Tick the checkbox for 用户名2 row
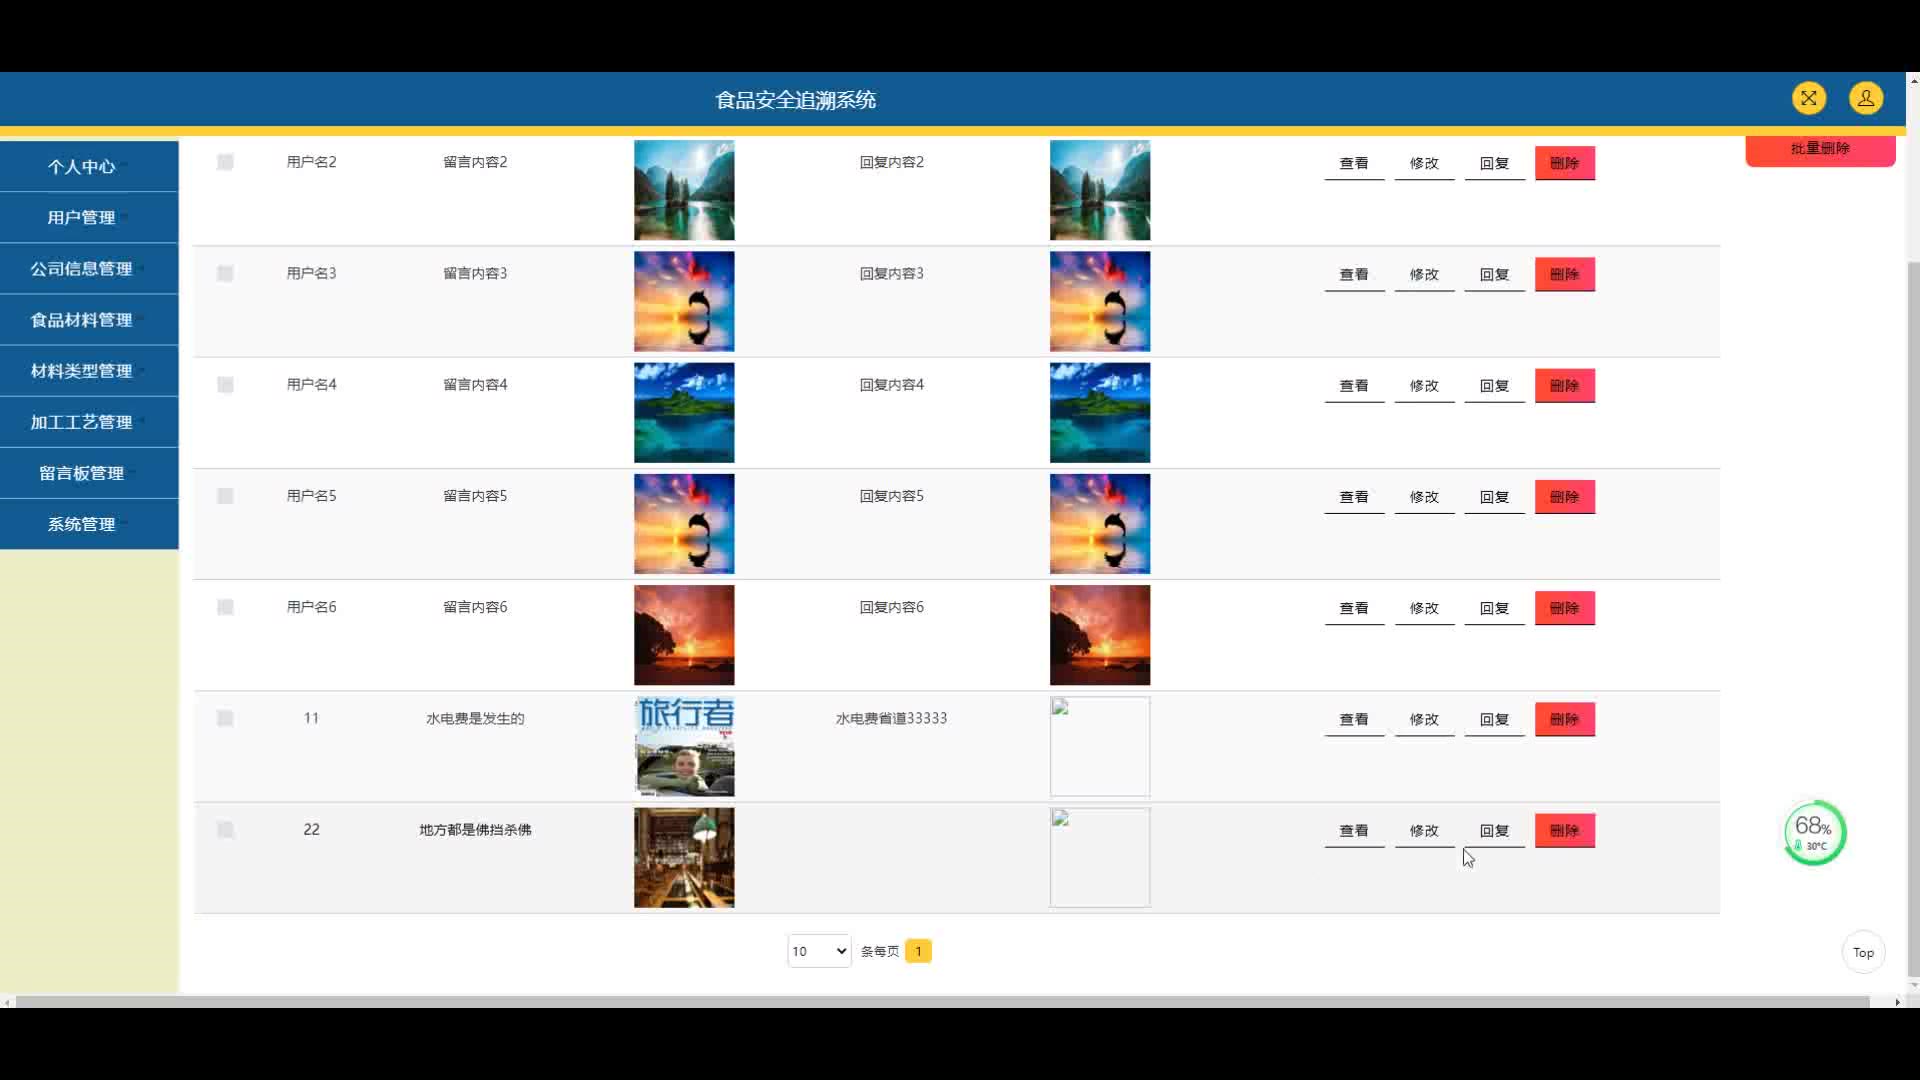The image size is (1920, 1080). 225,162
